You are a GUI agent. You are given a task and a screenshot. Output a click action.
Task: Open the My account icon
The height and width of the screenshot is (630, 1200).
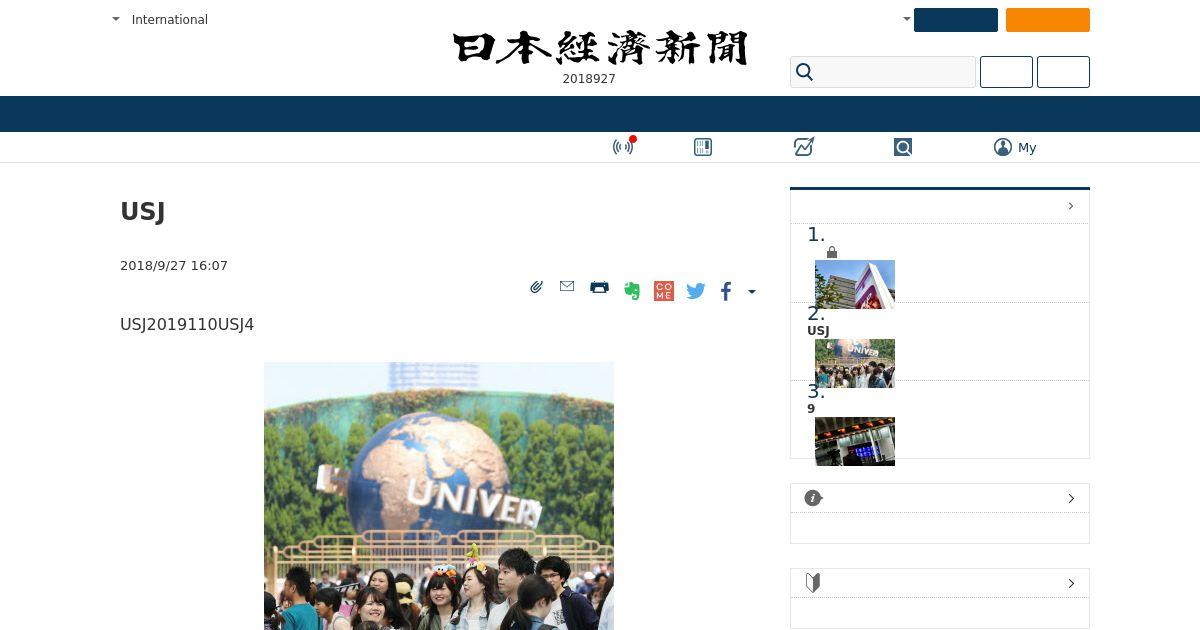1003,147
